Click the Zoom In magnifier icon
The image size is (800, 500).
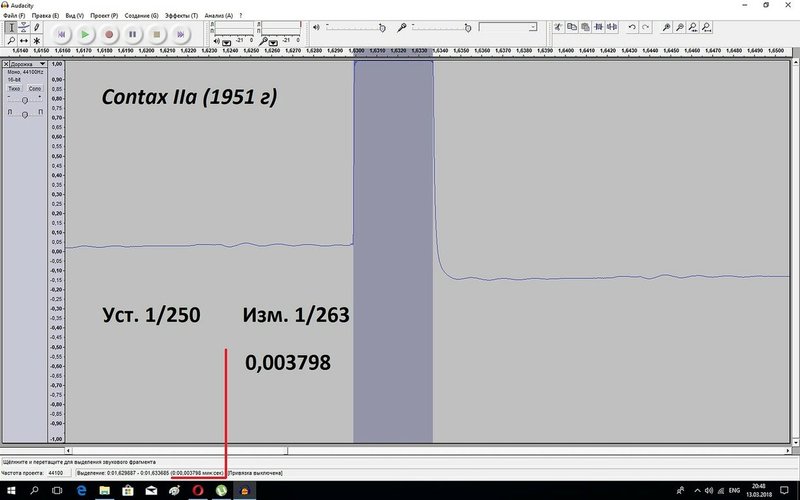(666, 27)
